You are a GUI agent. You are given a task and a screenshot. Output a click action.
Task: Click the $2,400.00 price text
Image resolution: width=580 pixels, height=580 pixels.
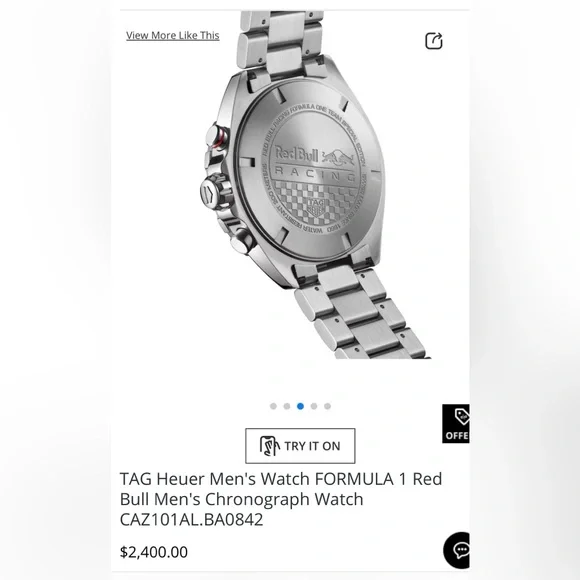click(154, 552)
